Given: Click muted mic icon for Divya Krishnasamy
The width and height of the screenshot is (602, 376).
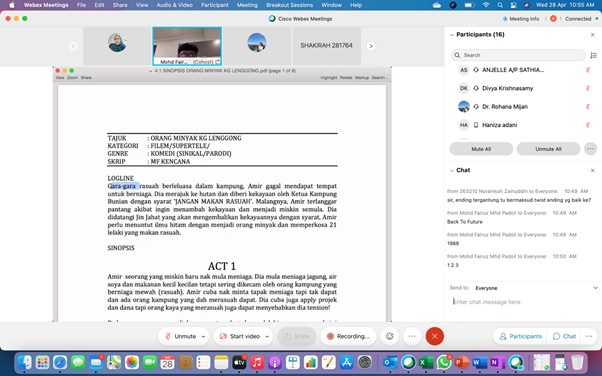Looking at the screenshot, I should 587,88.
